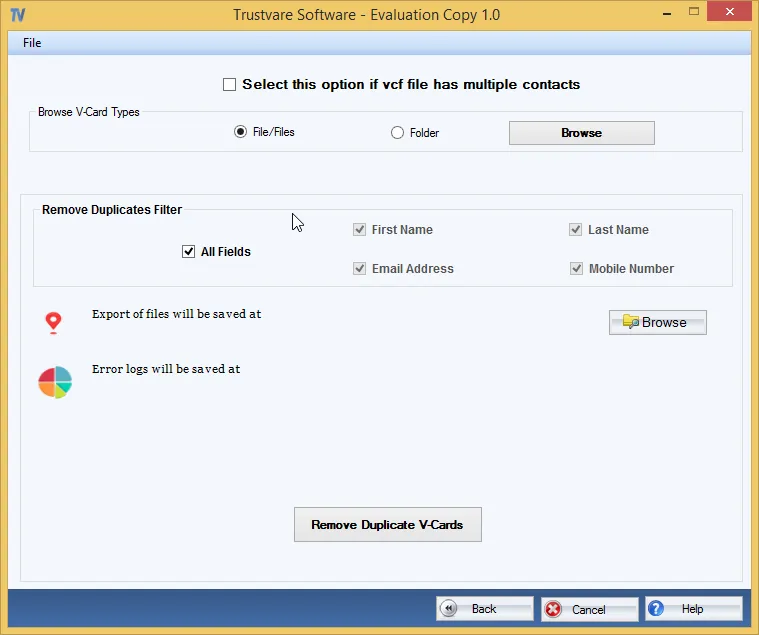Click 'Browse V-Card Types' group label

click(x=89, y=112)
